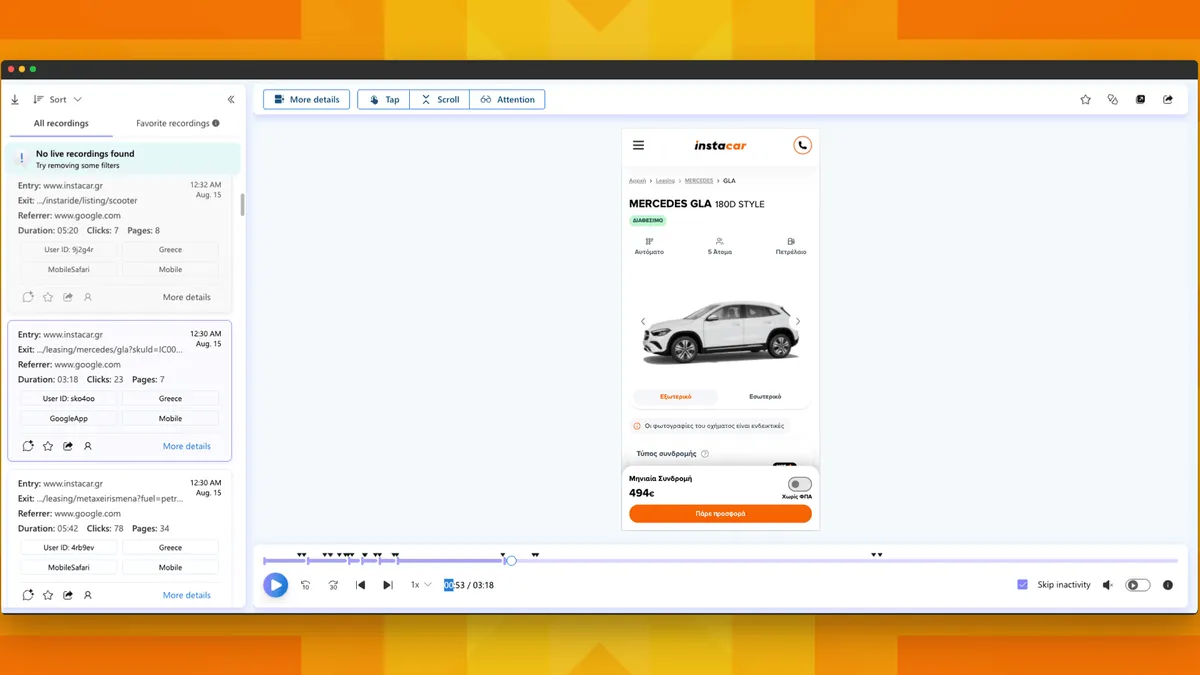
Task: Share the recording via the top-right share icon
Action: pos(1168,99)
